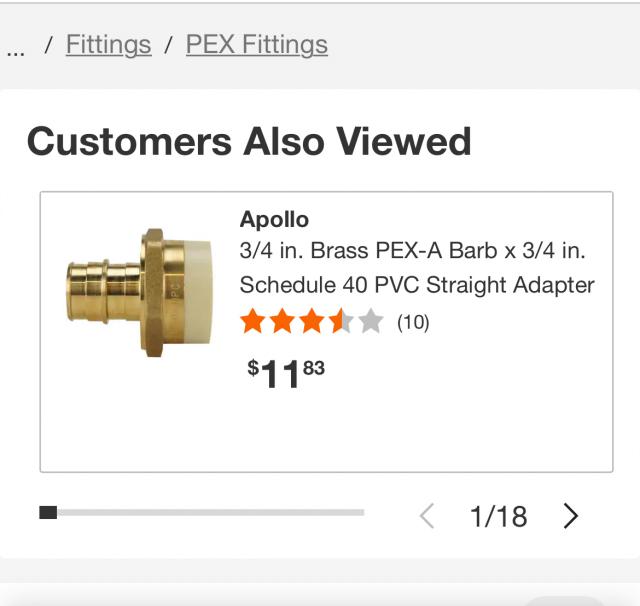Go to next carousel product
Image resolution: width=640 pixels, height=606 pixels.
coord(571,516)
